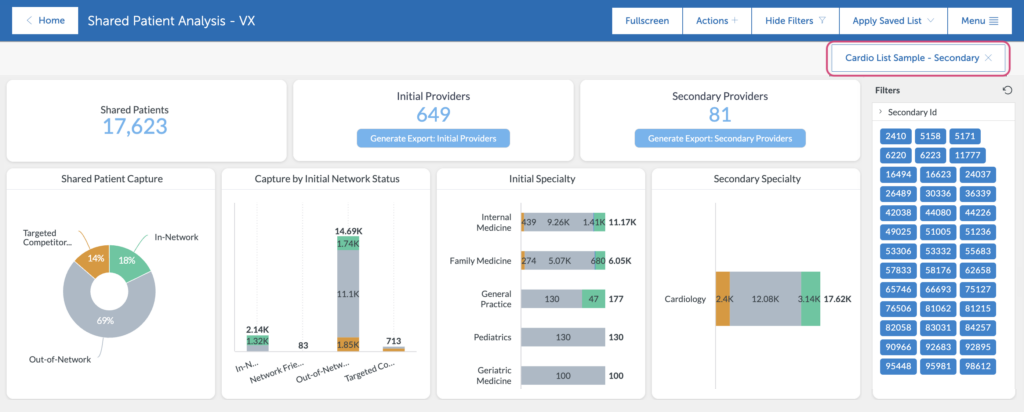
Task: Click Generate Export: Initial Providers button
Action: pyautogui.click(x=433, y=138)
